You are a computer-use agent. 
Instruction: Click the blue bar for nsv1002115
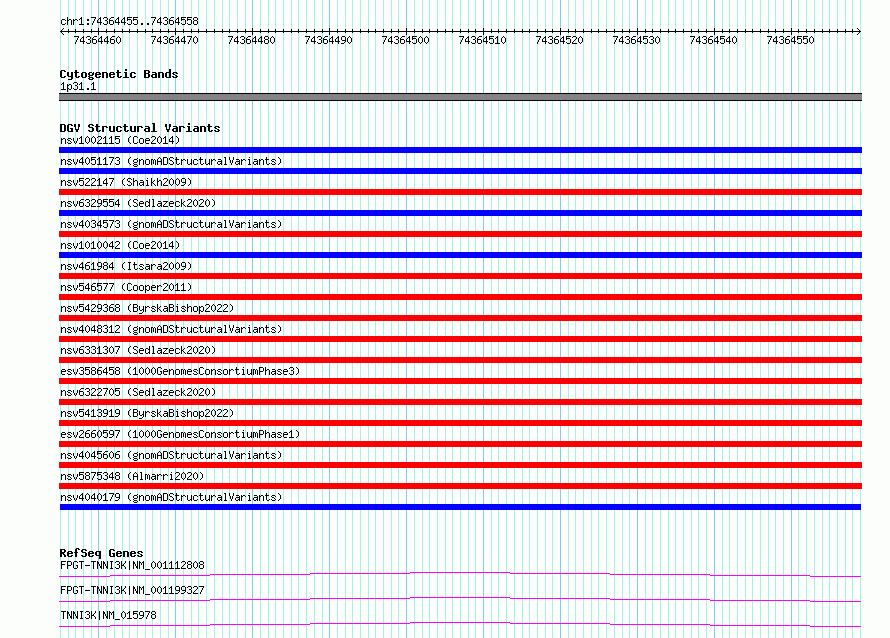pyautogui.click(x=460, y=150)
